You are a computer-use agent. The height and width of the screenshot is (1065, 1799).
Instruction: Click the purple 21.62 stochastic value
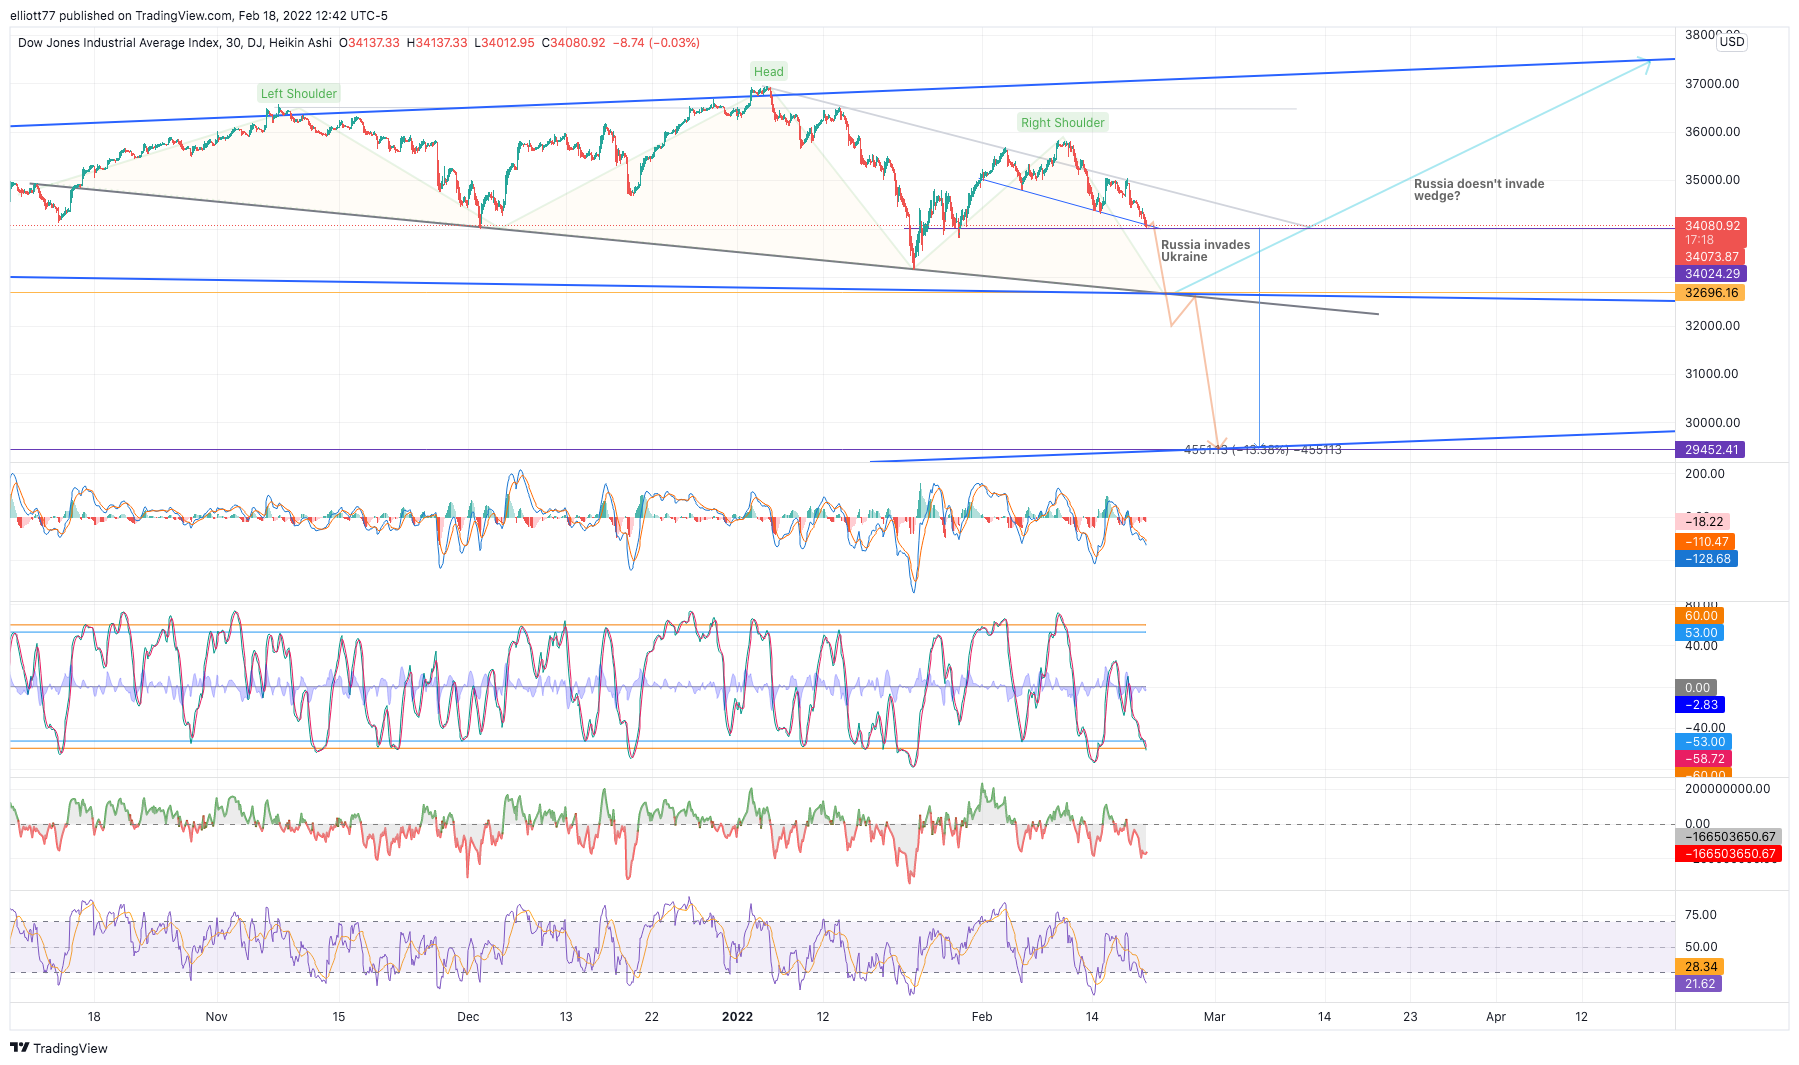[1699, 984]
